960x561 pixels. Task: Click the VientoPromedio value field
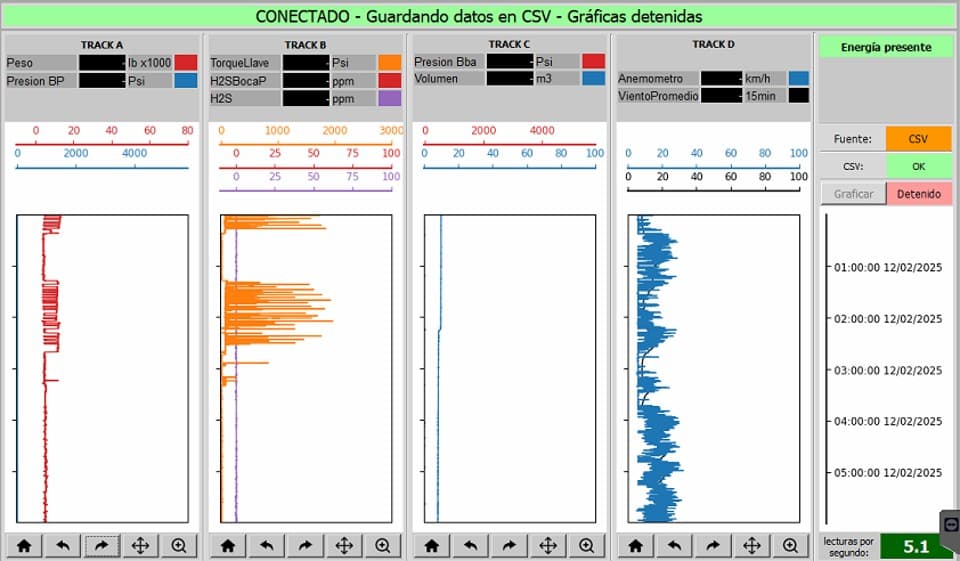(722, 96)
